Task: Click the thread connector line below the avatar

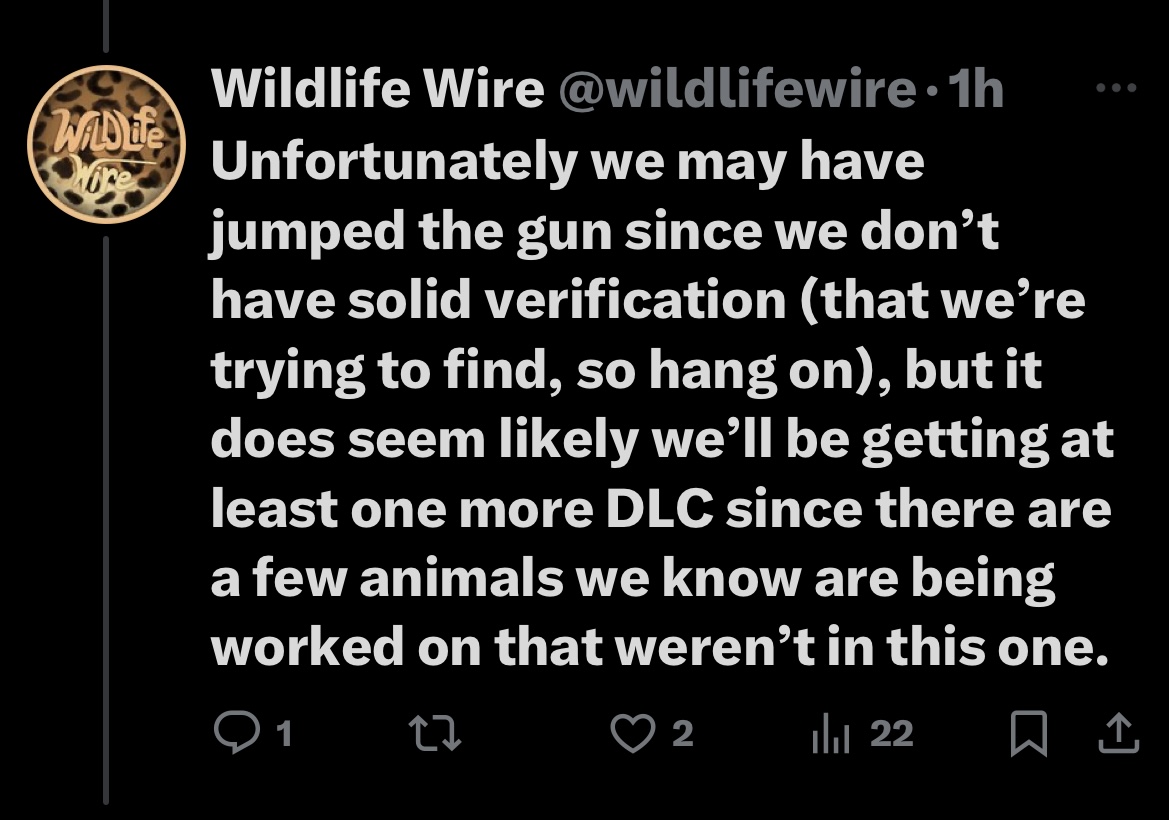Action: [x=106, y=520]
